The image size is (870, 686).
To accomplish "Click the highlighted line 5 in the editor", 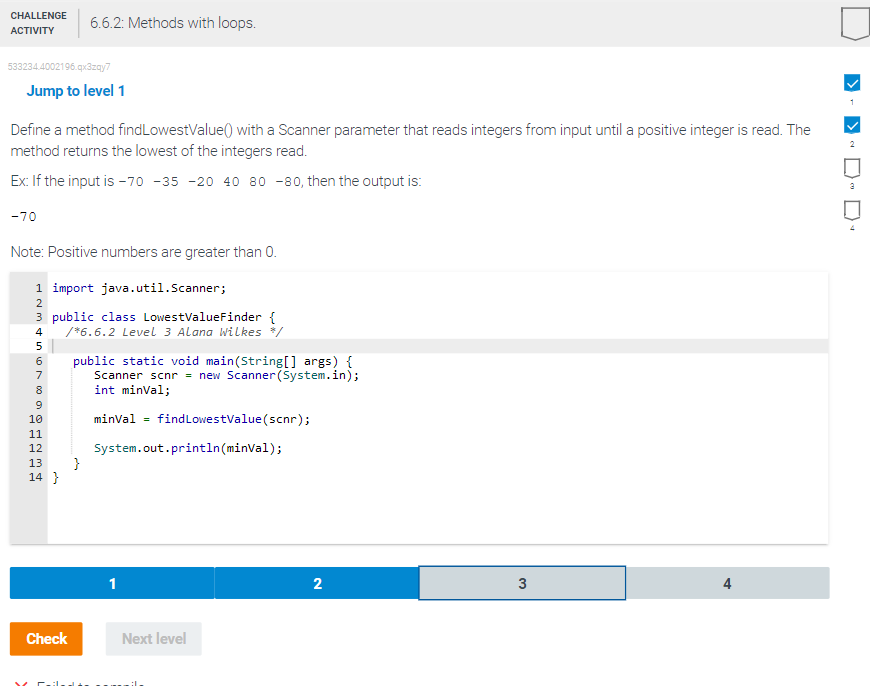I will 200,346.
